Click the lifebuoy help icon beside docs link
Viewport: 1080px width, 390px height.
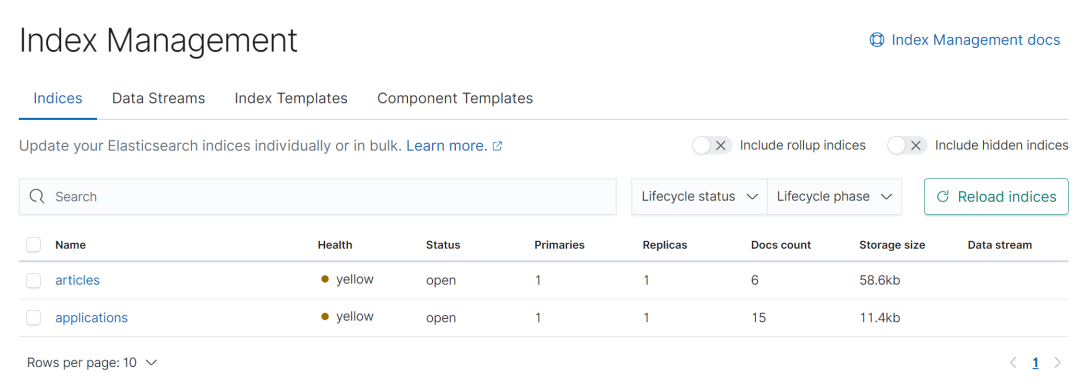(877, 40)
